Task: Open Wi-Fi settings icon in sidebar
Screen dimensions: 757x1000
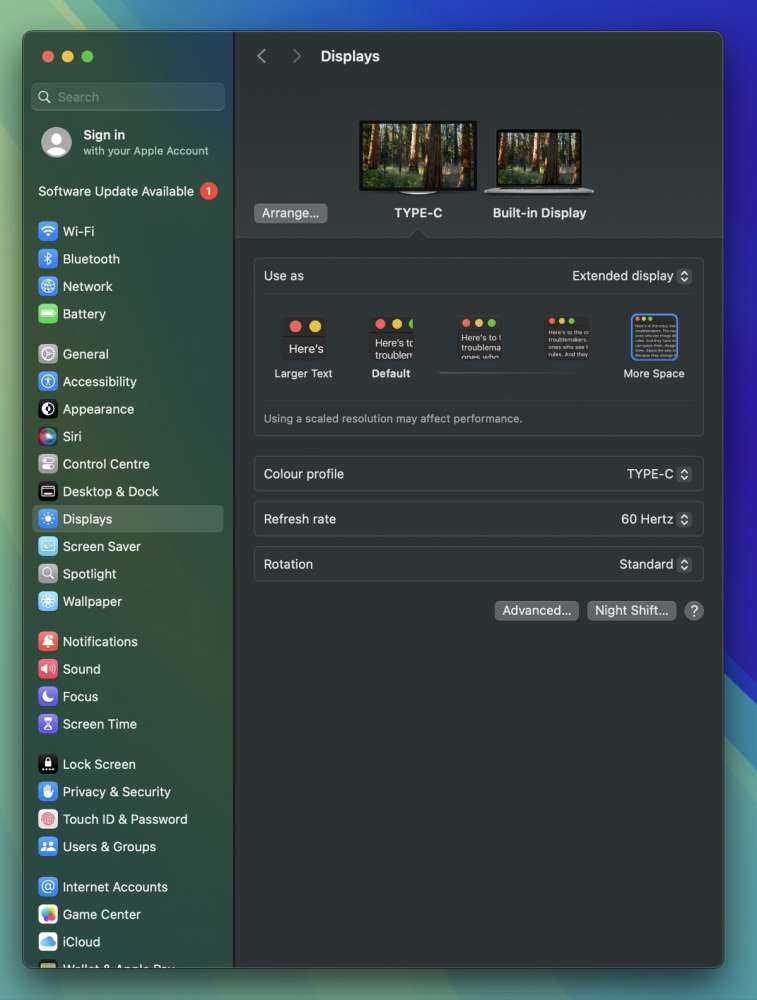Action: tap(48, 231)
